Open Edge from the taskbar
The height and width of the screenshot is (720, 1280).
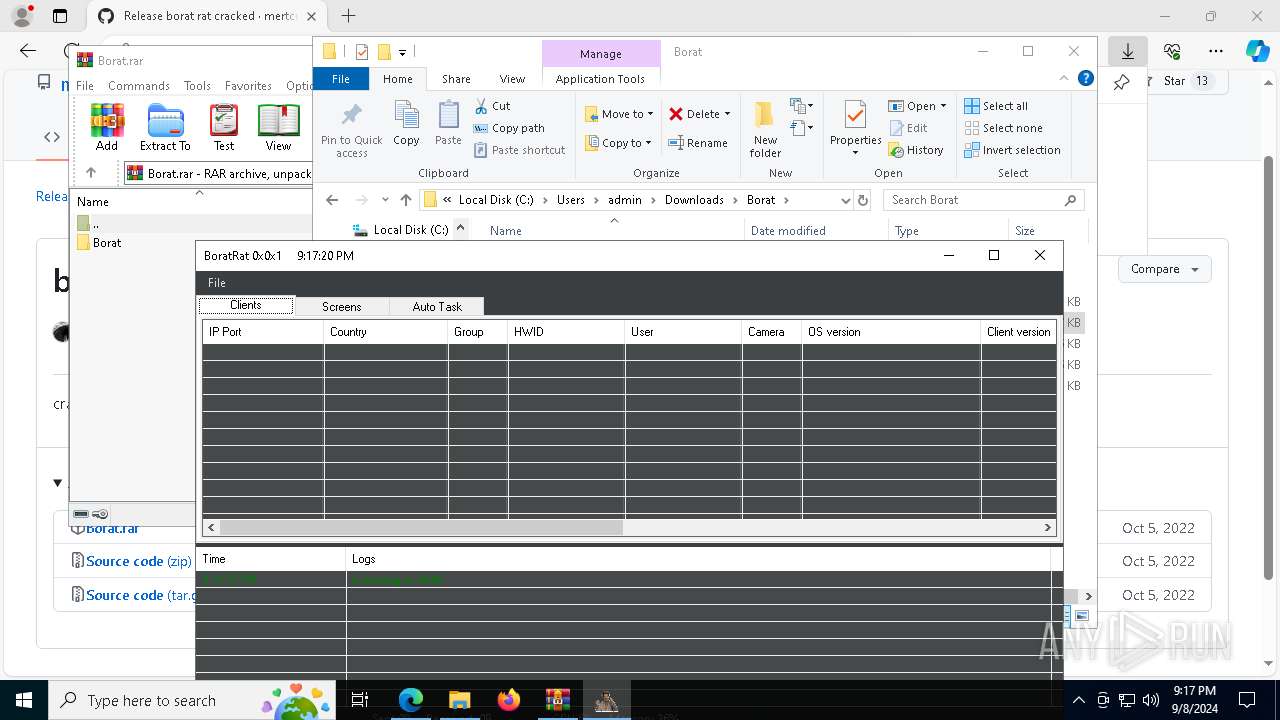pyautogui.click(x=410, y=700)
